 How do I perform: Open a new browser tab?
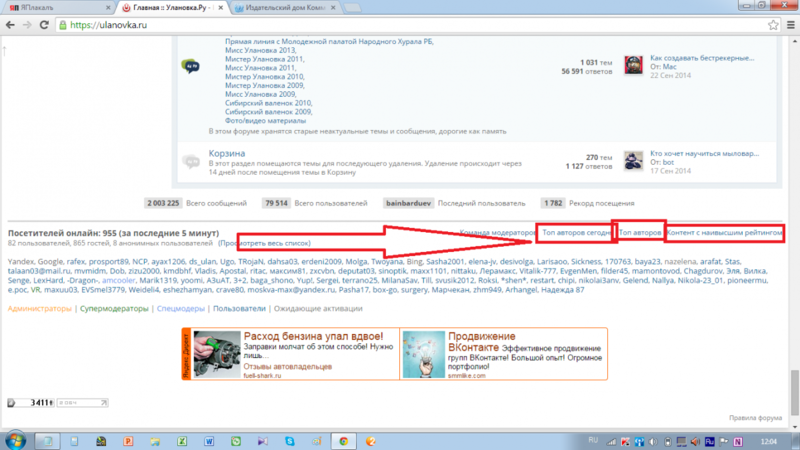[x=352, y=8]
